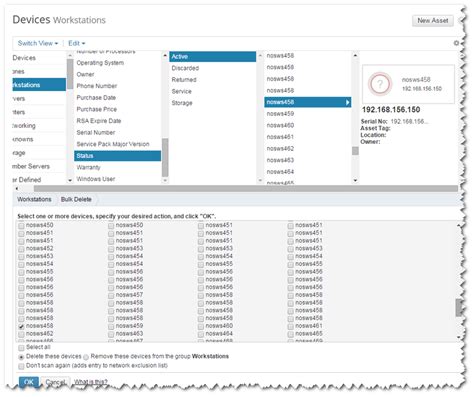The width and height of the screenshot is (474, 397).
Task: Select Workstations category in left list
Action: point(39,85)
